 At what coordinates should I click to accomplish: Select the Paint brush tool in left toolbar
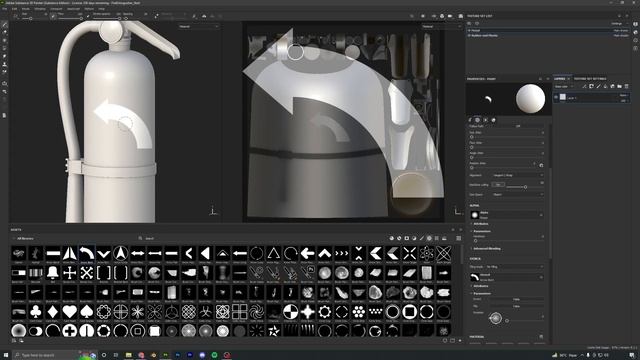(x=5, y=25)
